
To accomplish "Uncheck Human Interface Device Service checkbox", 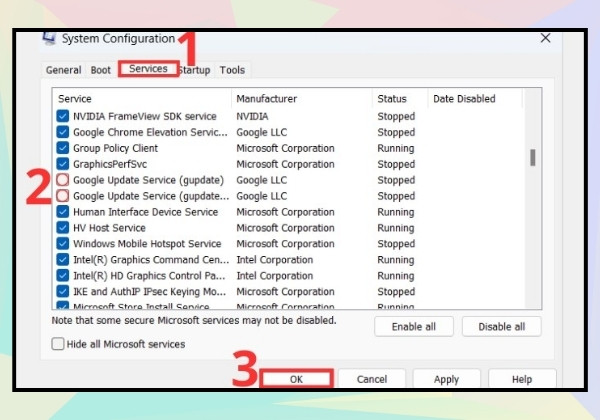I will 62,212.
